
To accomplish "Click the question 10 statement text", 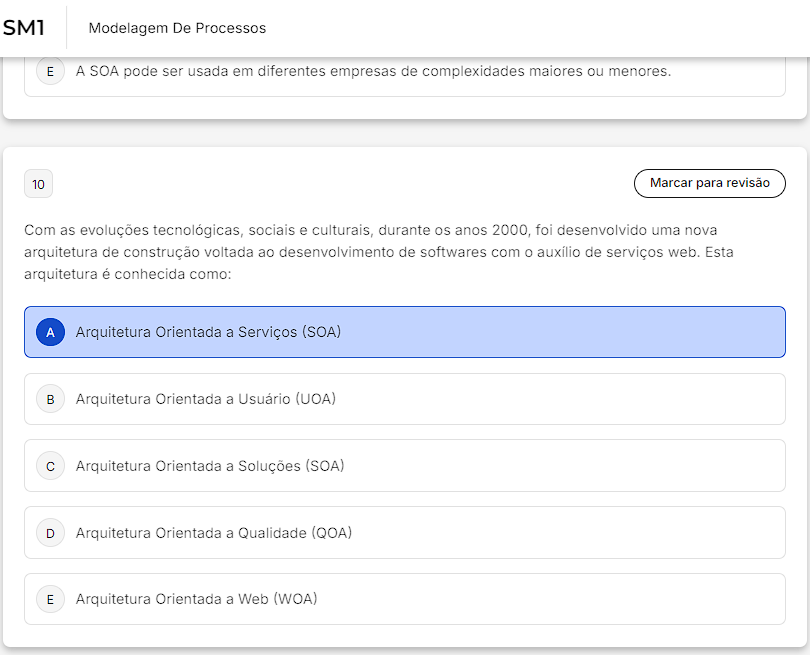I will coord(379,252).
